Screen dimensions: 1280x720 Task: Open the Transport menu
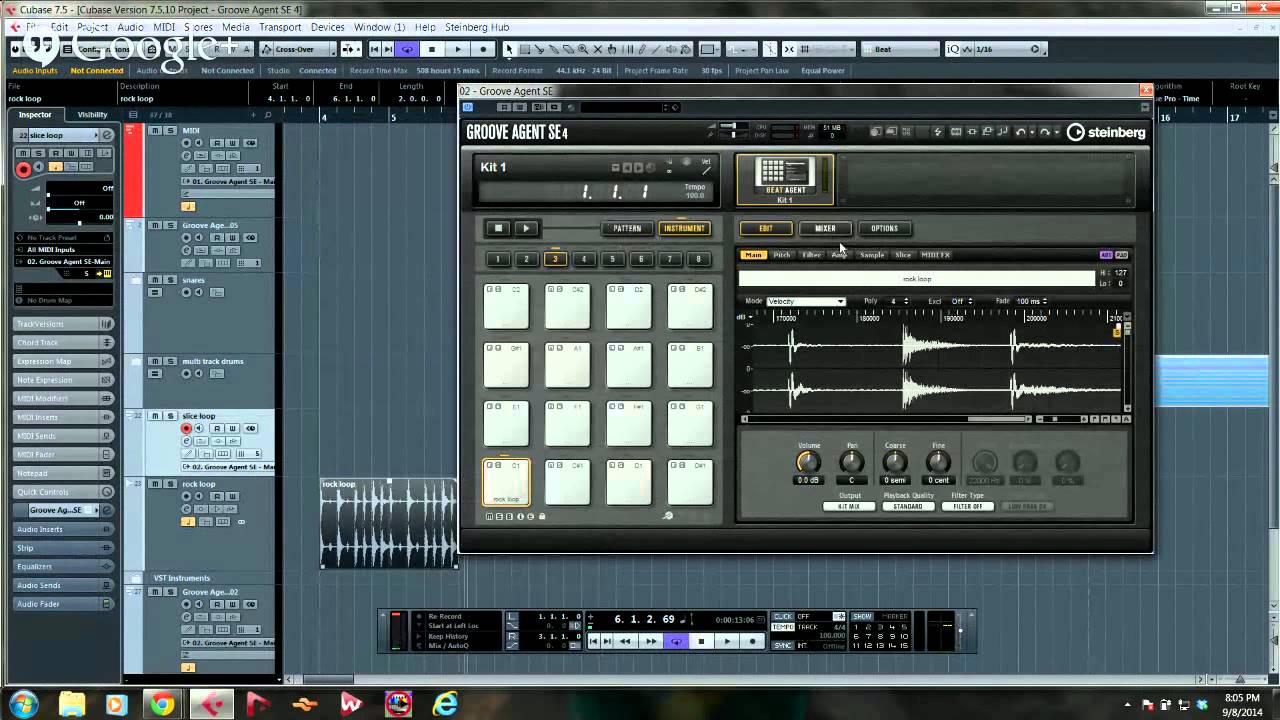[280, 27]
